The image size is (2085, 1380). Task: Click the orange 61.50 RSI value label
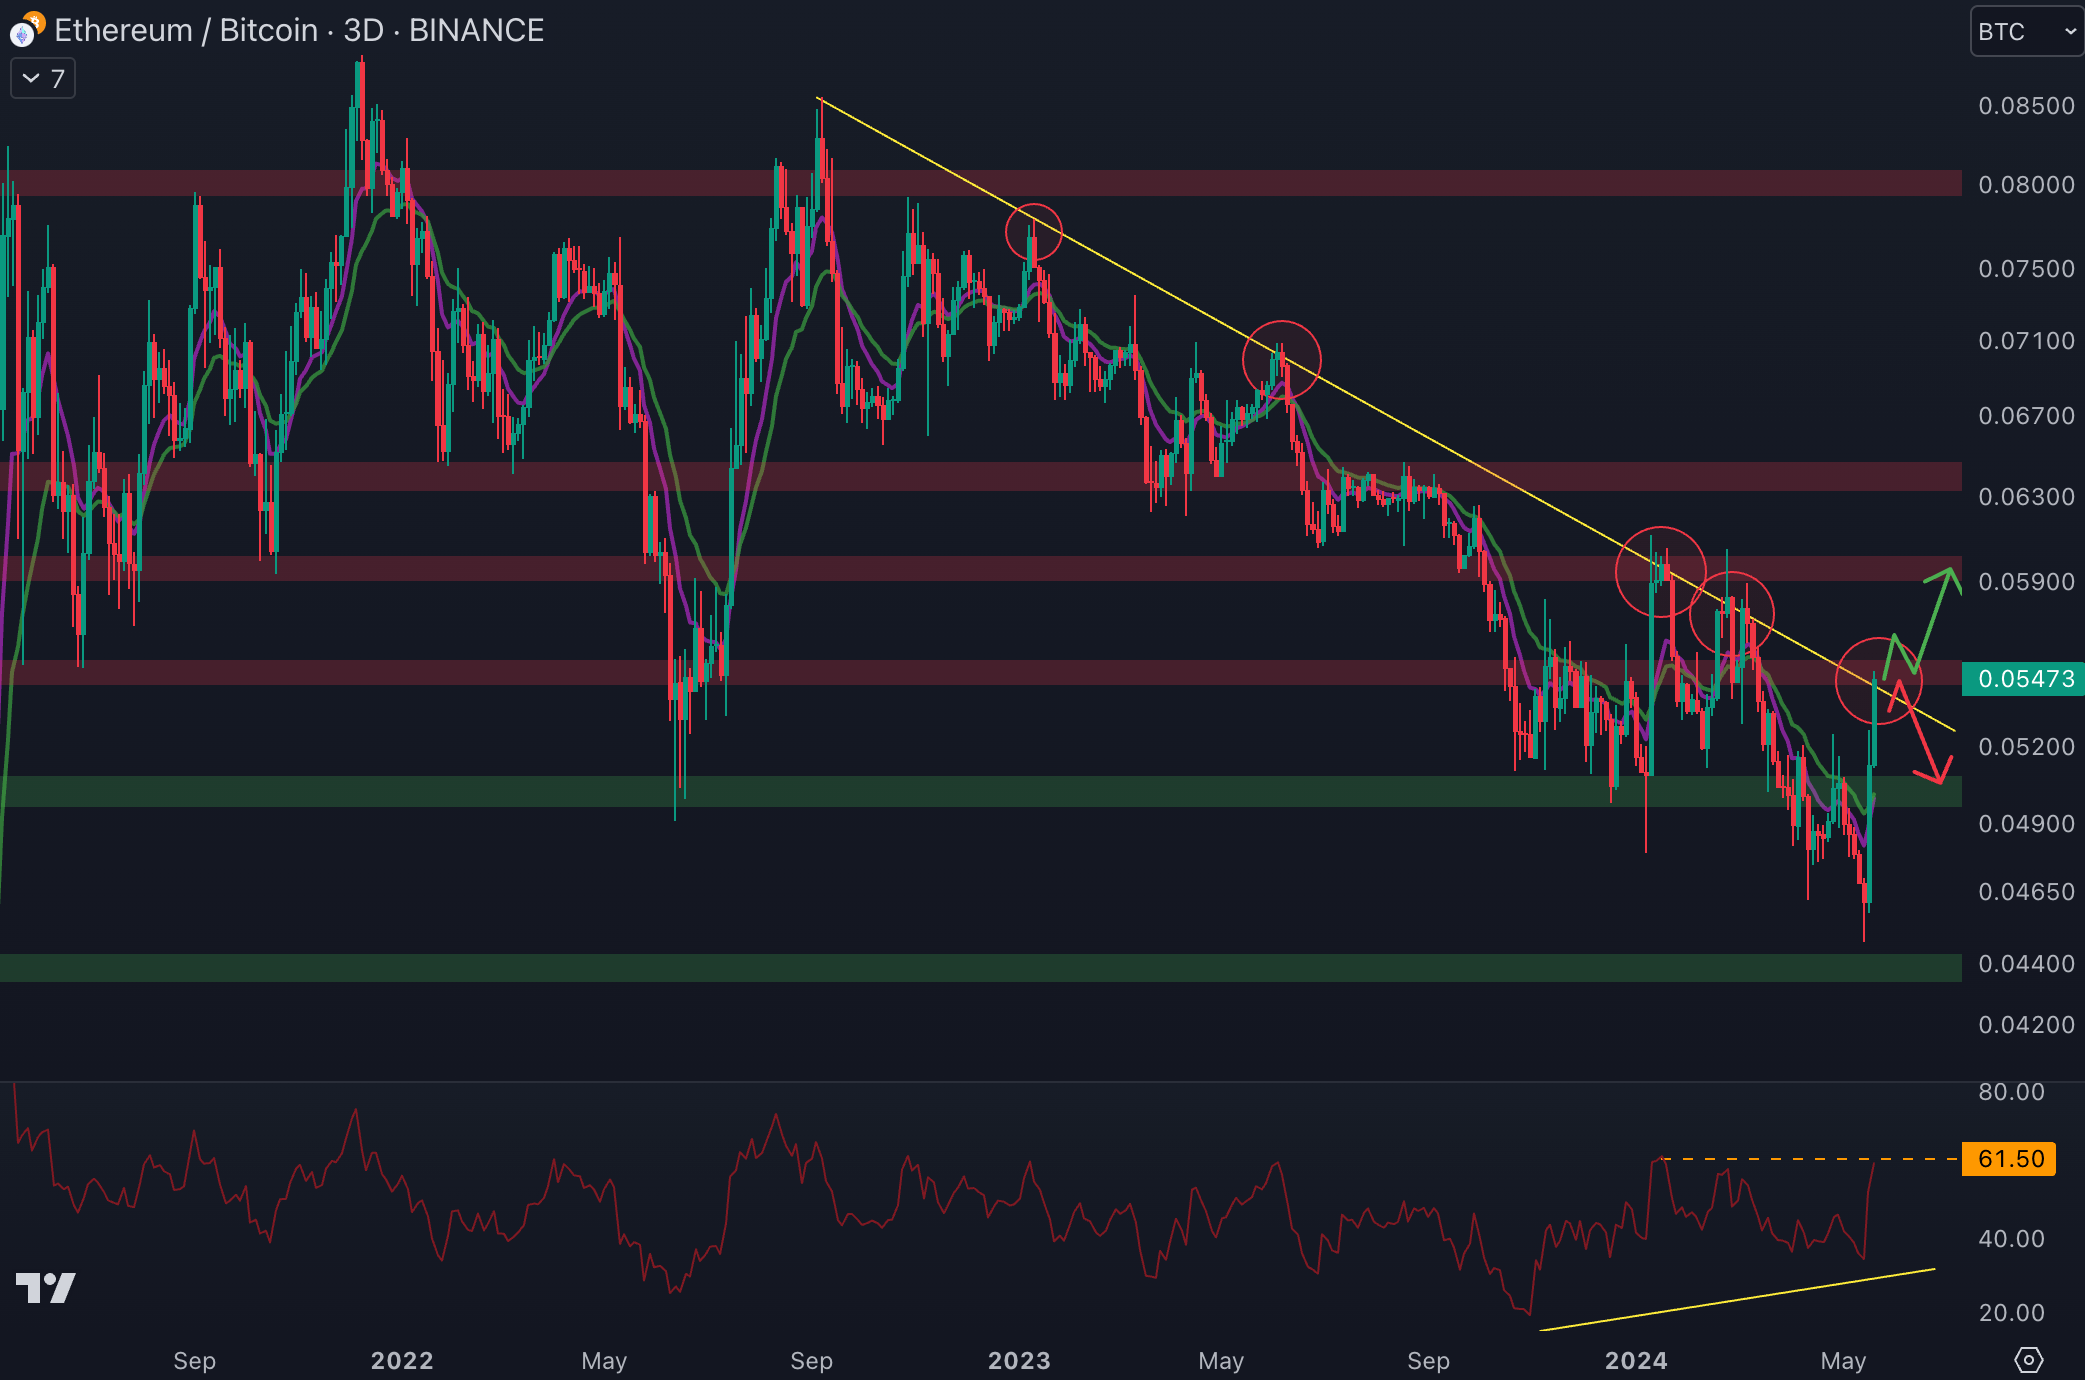(2009, 1159)
